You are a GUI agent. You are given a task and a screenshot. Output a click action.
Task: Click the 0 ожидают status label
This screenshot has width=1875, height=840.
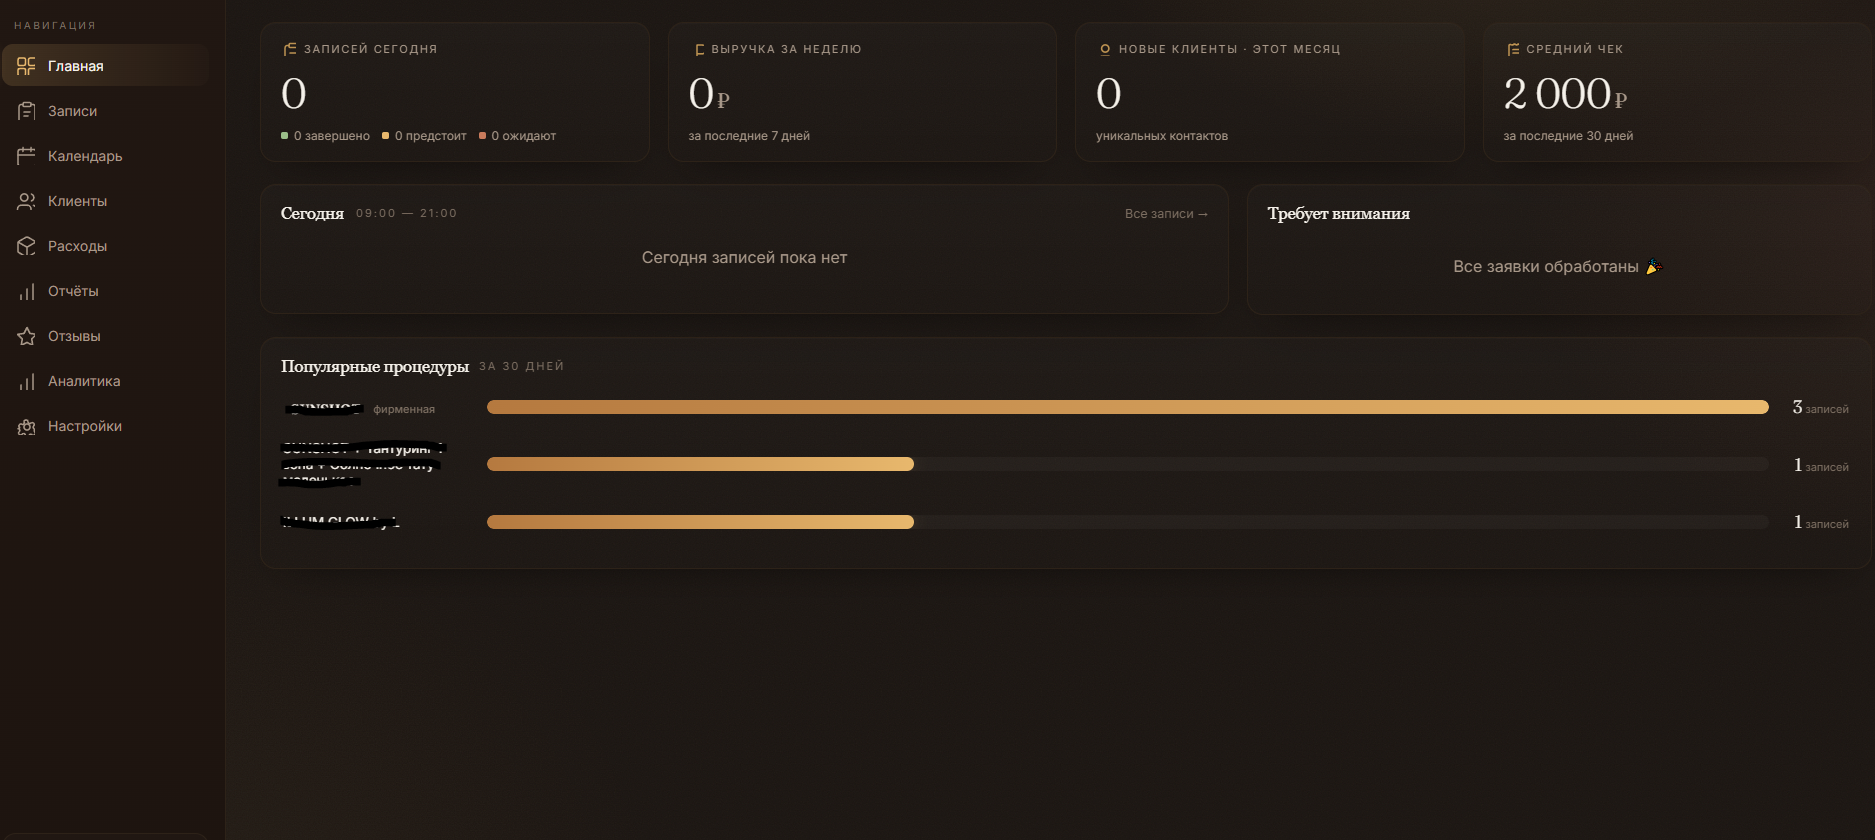point(517,136)
